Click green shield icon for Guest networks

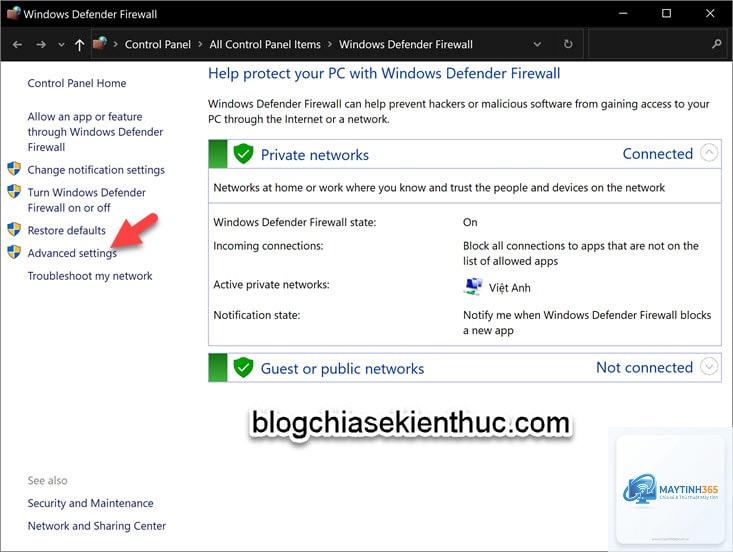[243, 367]
